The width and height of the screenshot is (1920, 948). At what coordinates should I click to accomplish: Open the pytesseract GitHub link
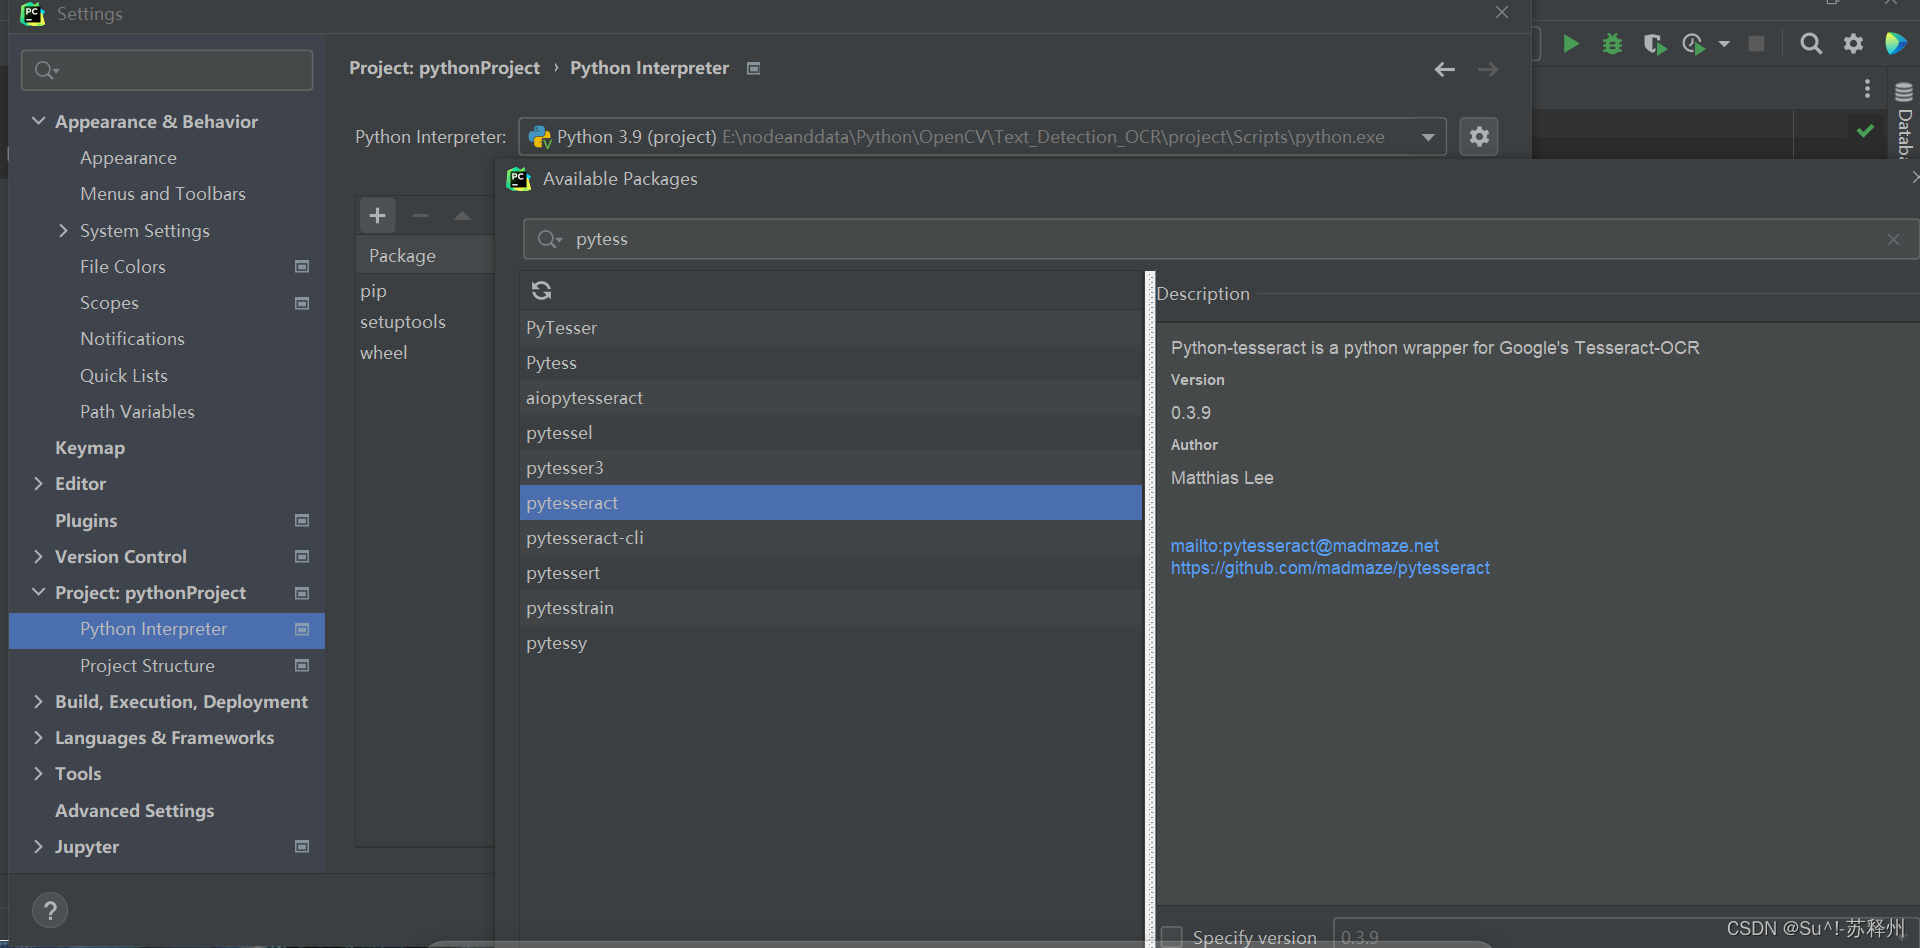[x=1330, y=568]
